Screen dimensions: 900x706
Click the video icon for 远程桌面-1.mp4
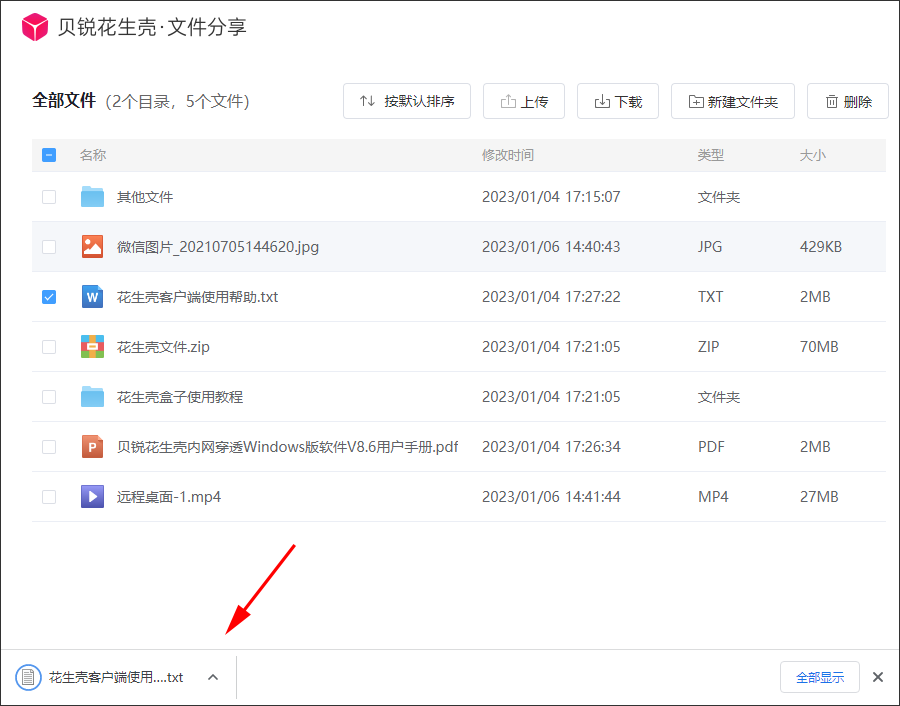[93, 497]
